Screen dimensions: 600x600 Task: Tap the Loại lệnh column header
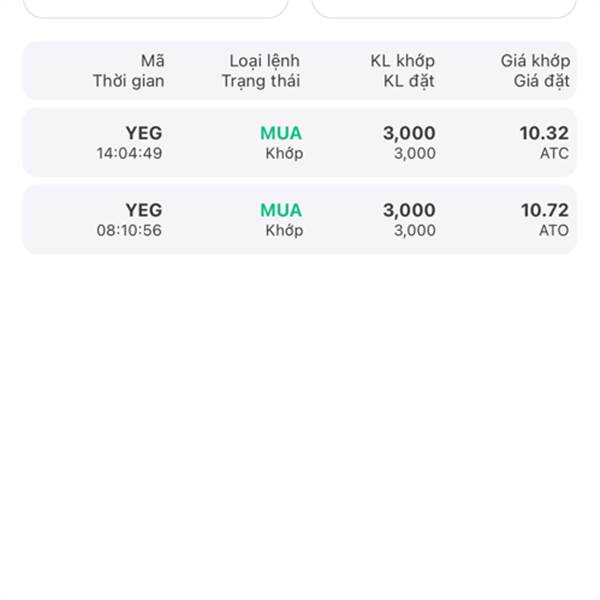click(264, 61)
